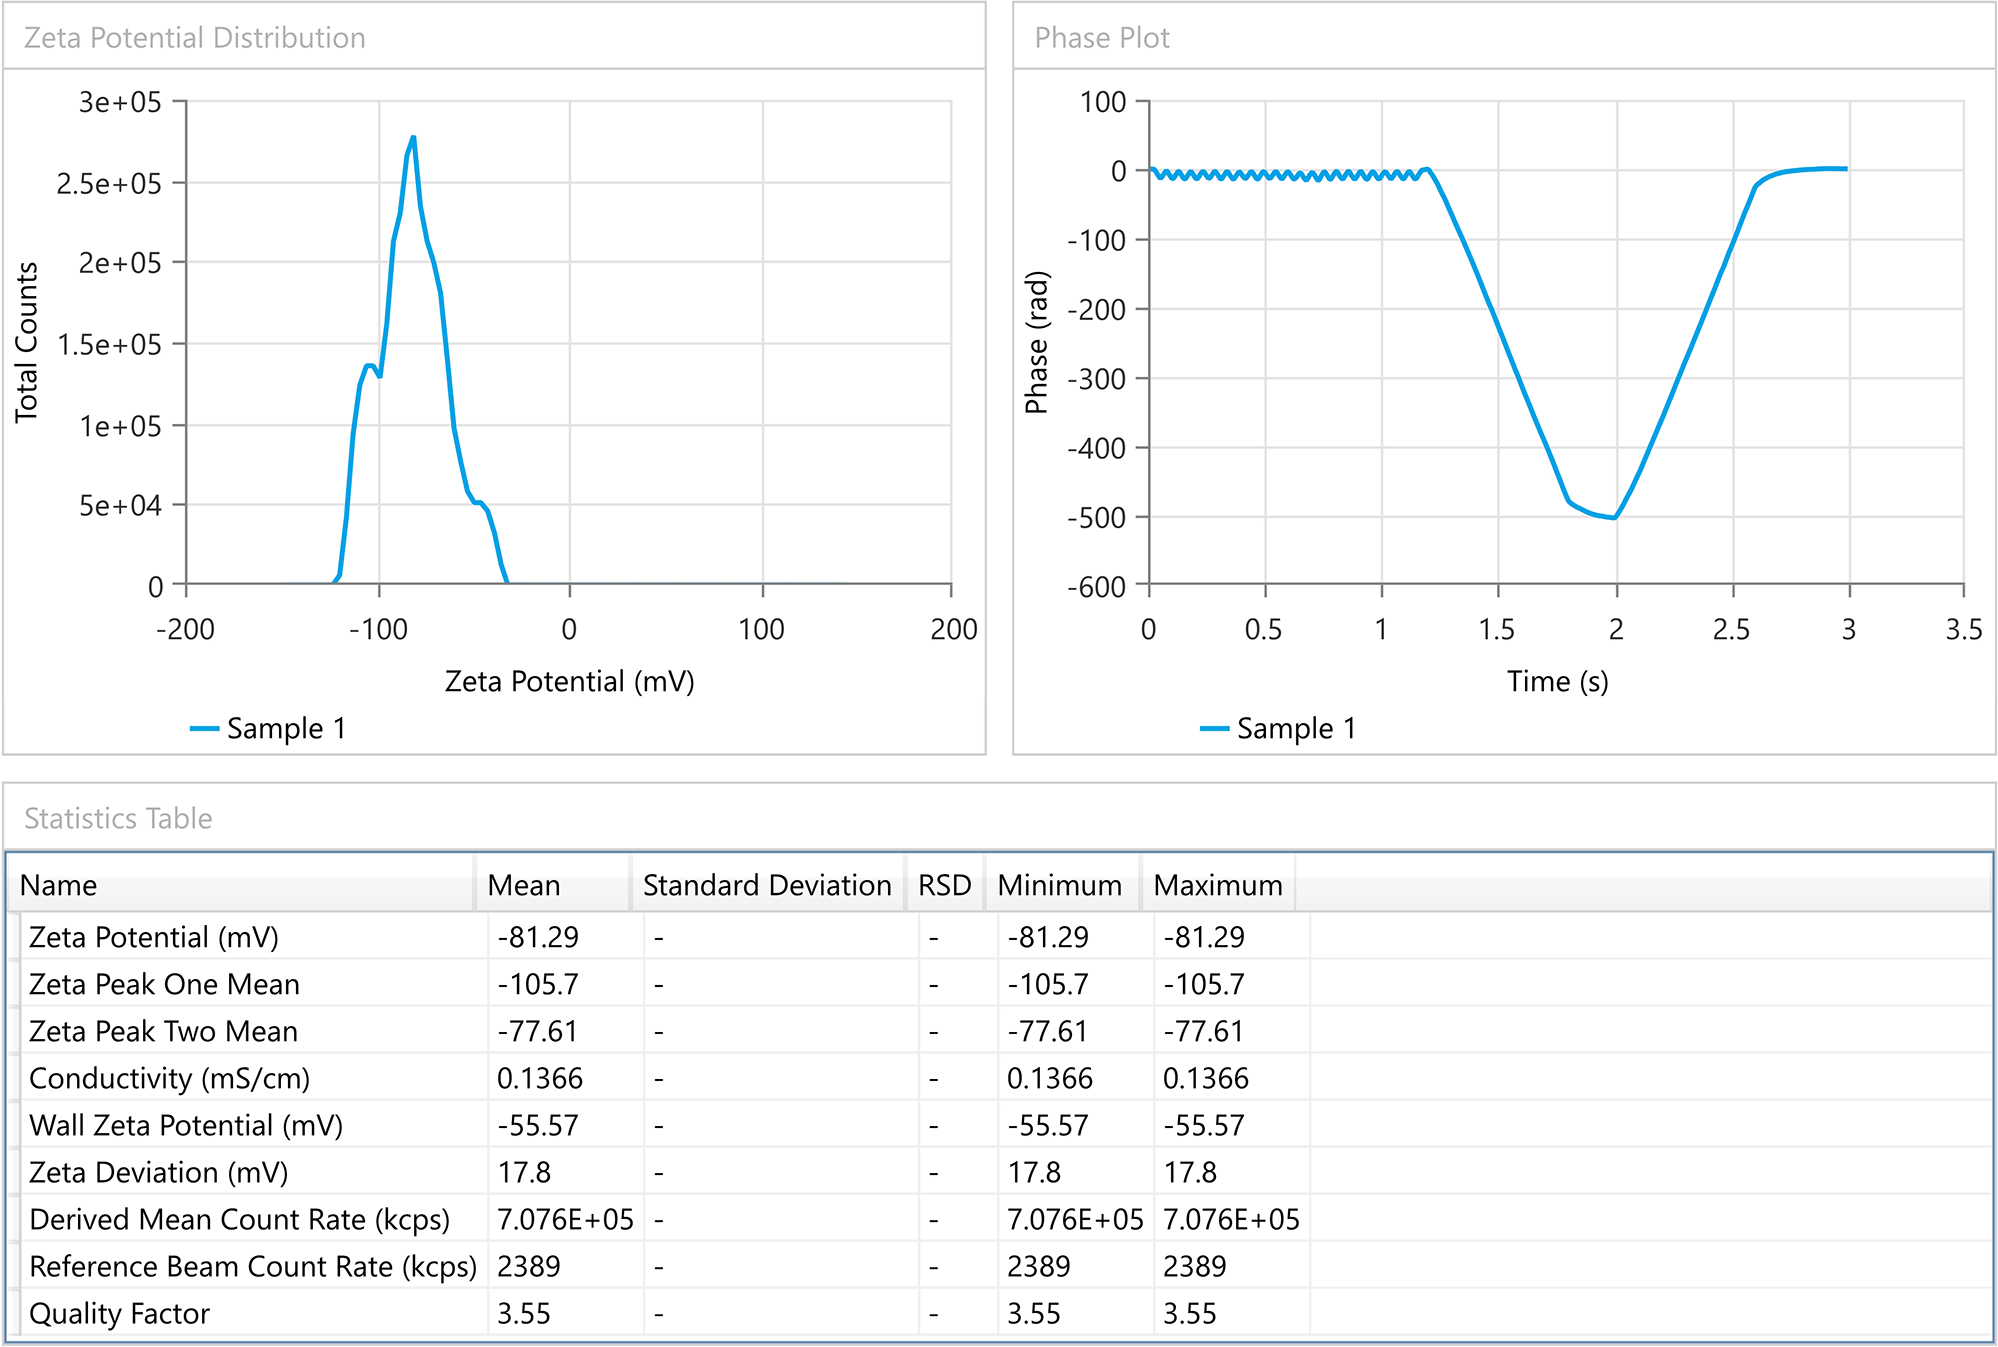This screenshot has width=1998, height=1347.
Task: Select the Wall Zeta Potential row
Action: [x=186, y=1125]
